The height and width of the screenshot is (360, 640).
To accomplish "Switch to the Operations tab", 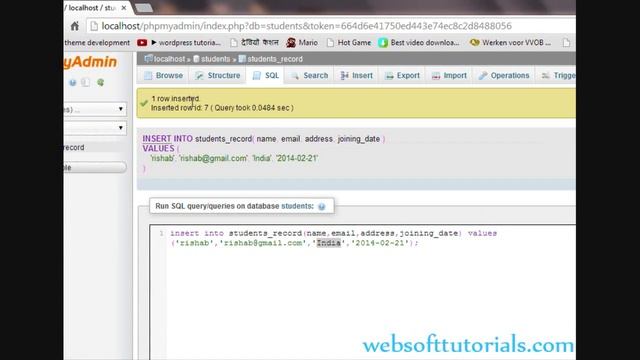I will click(504, 76).
